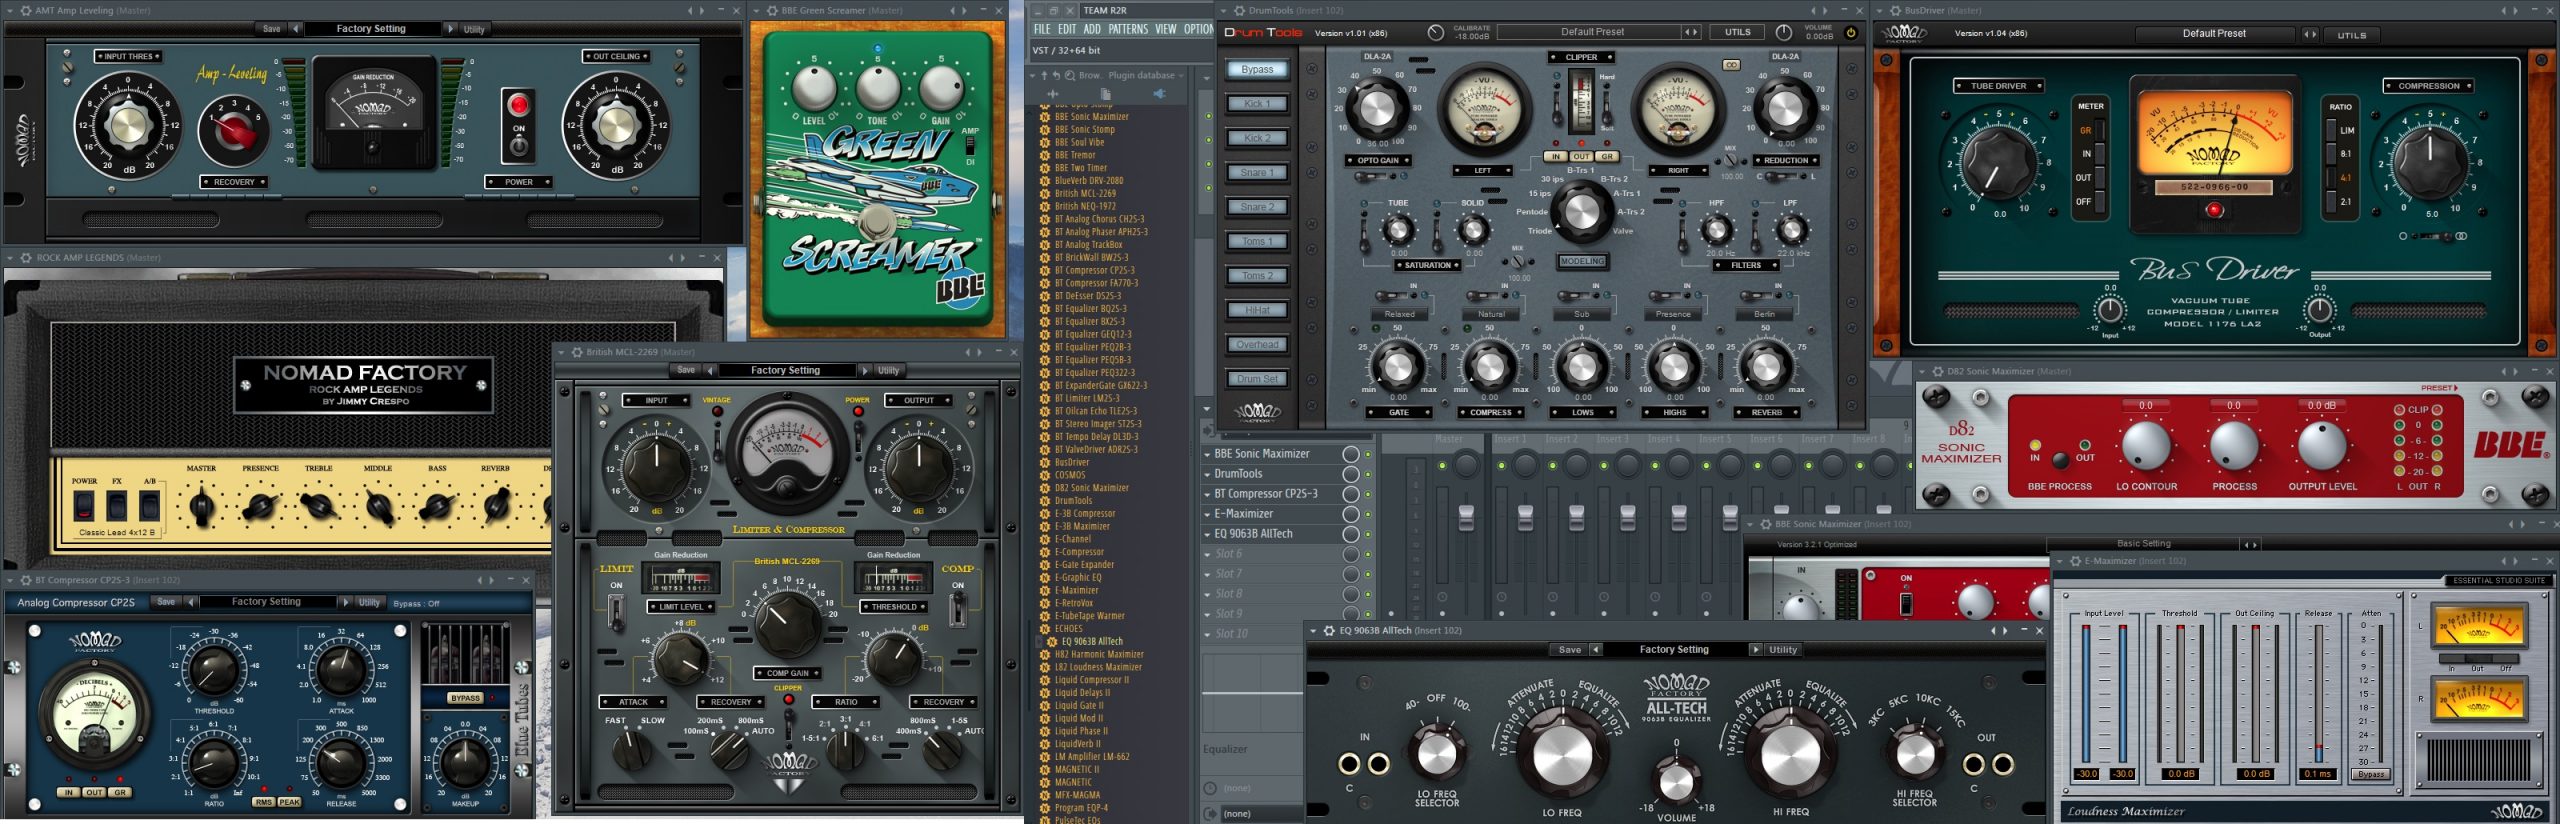Click next preset arrow in British MCL-2269
This screenshot has width=2560, height=824.
[865, 370]
